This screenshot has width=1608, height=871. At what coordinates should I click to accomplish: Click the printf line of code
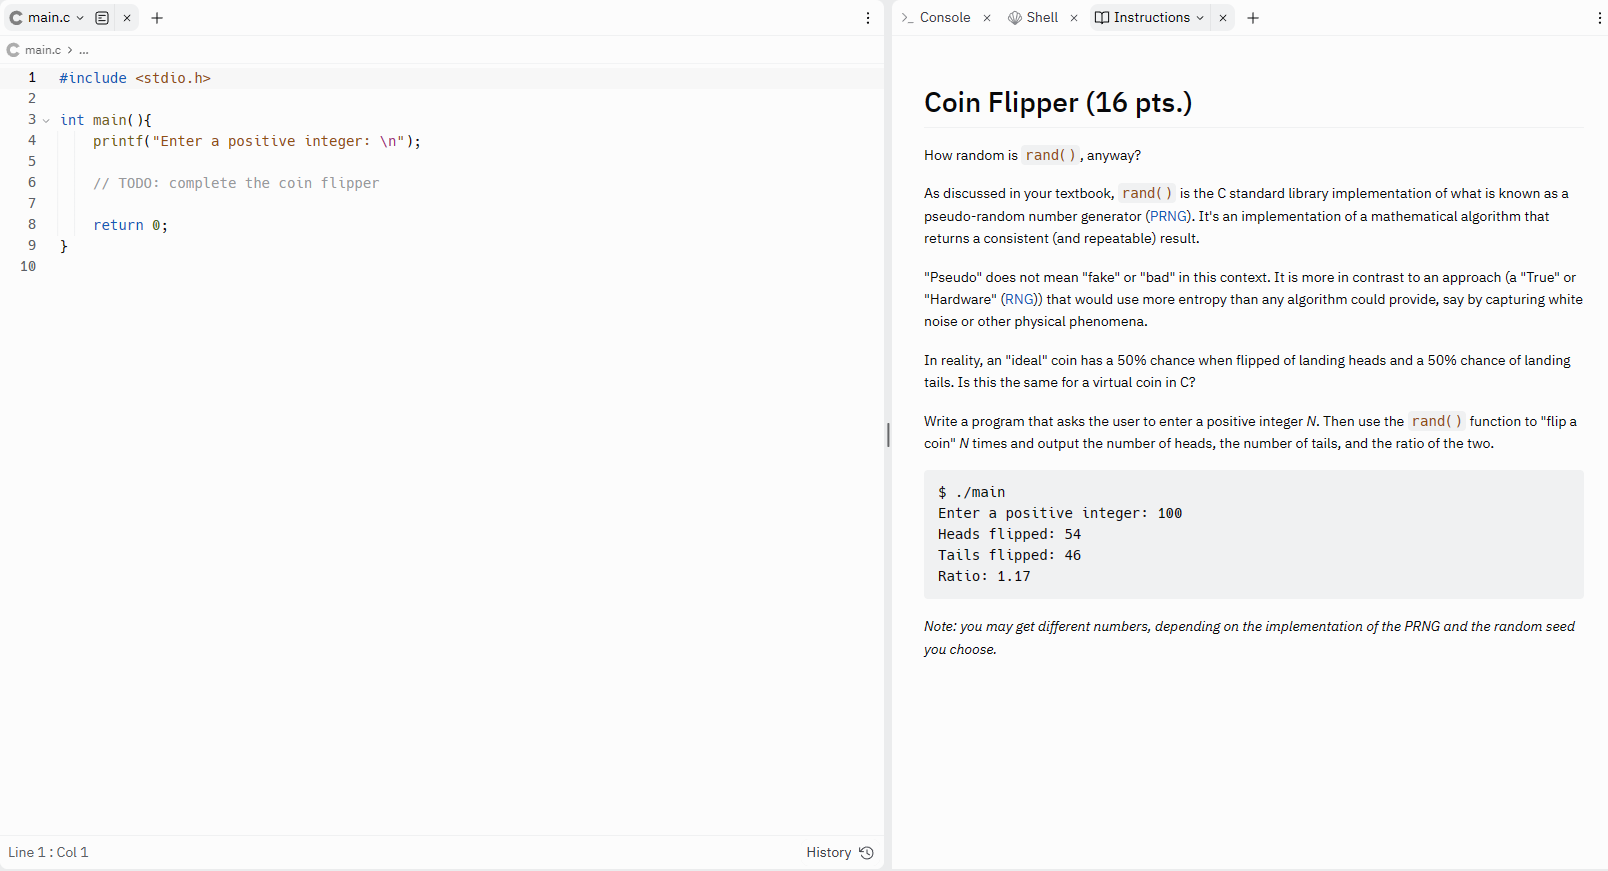coord(257,141)
